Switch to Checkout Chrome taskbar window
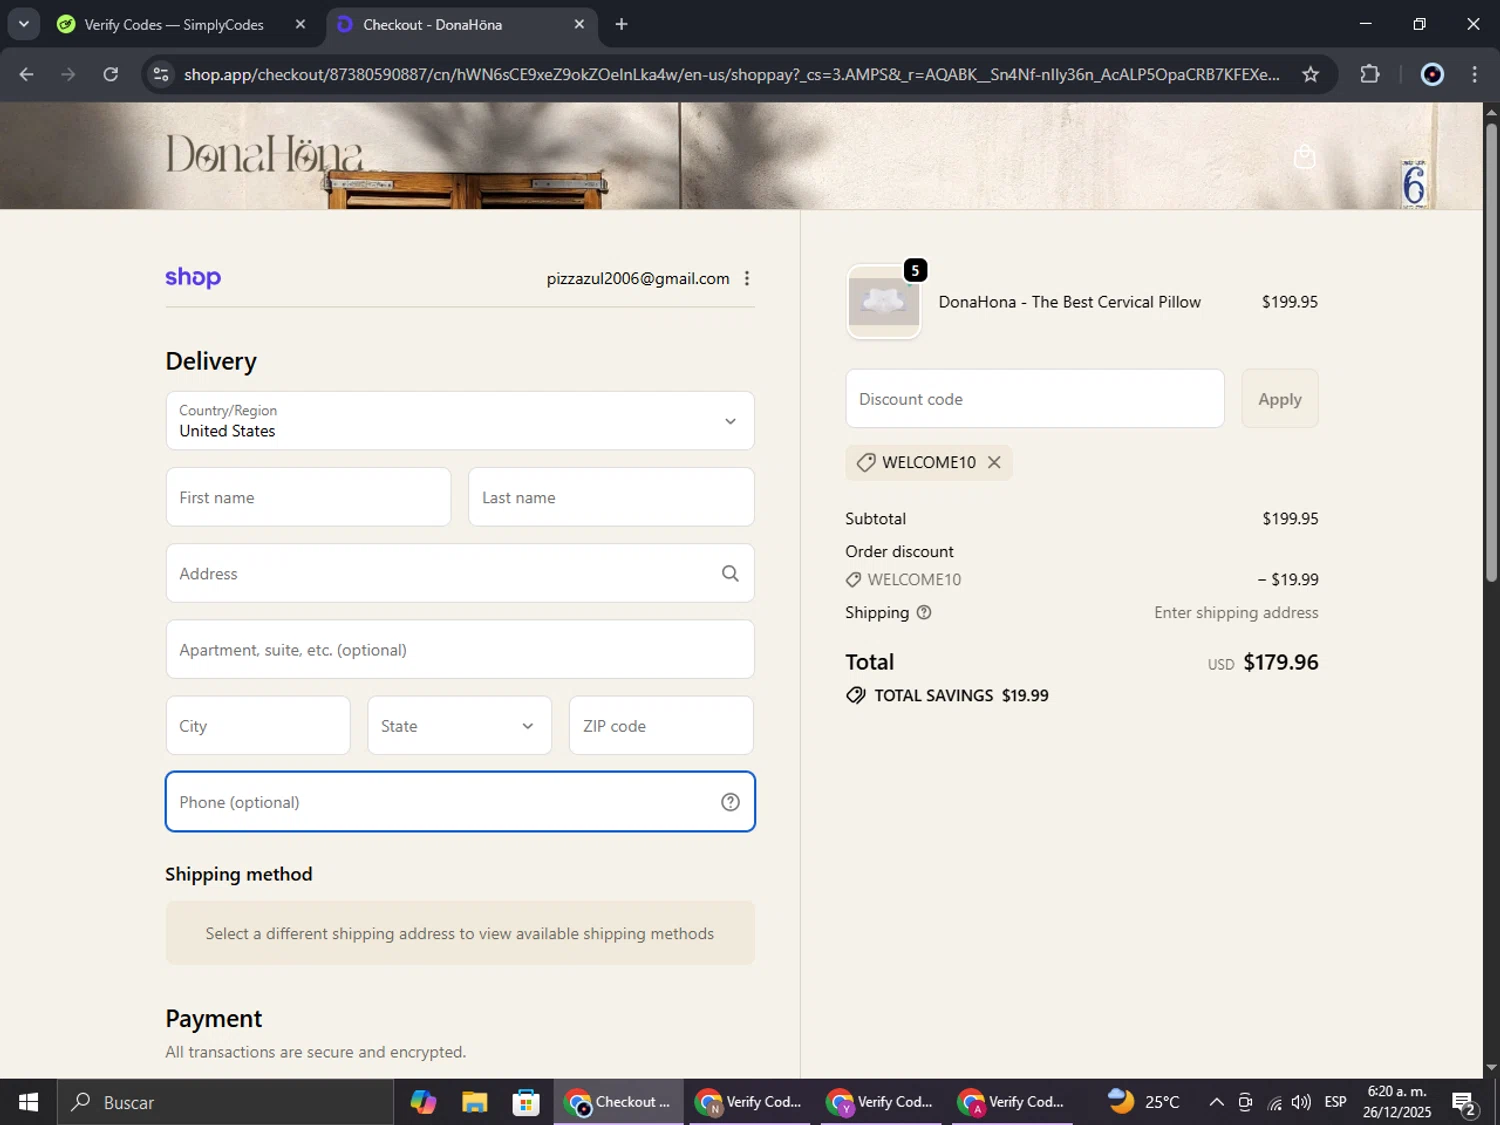The image size is (1500, 1125). click(619, 1102)
